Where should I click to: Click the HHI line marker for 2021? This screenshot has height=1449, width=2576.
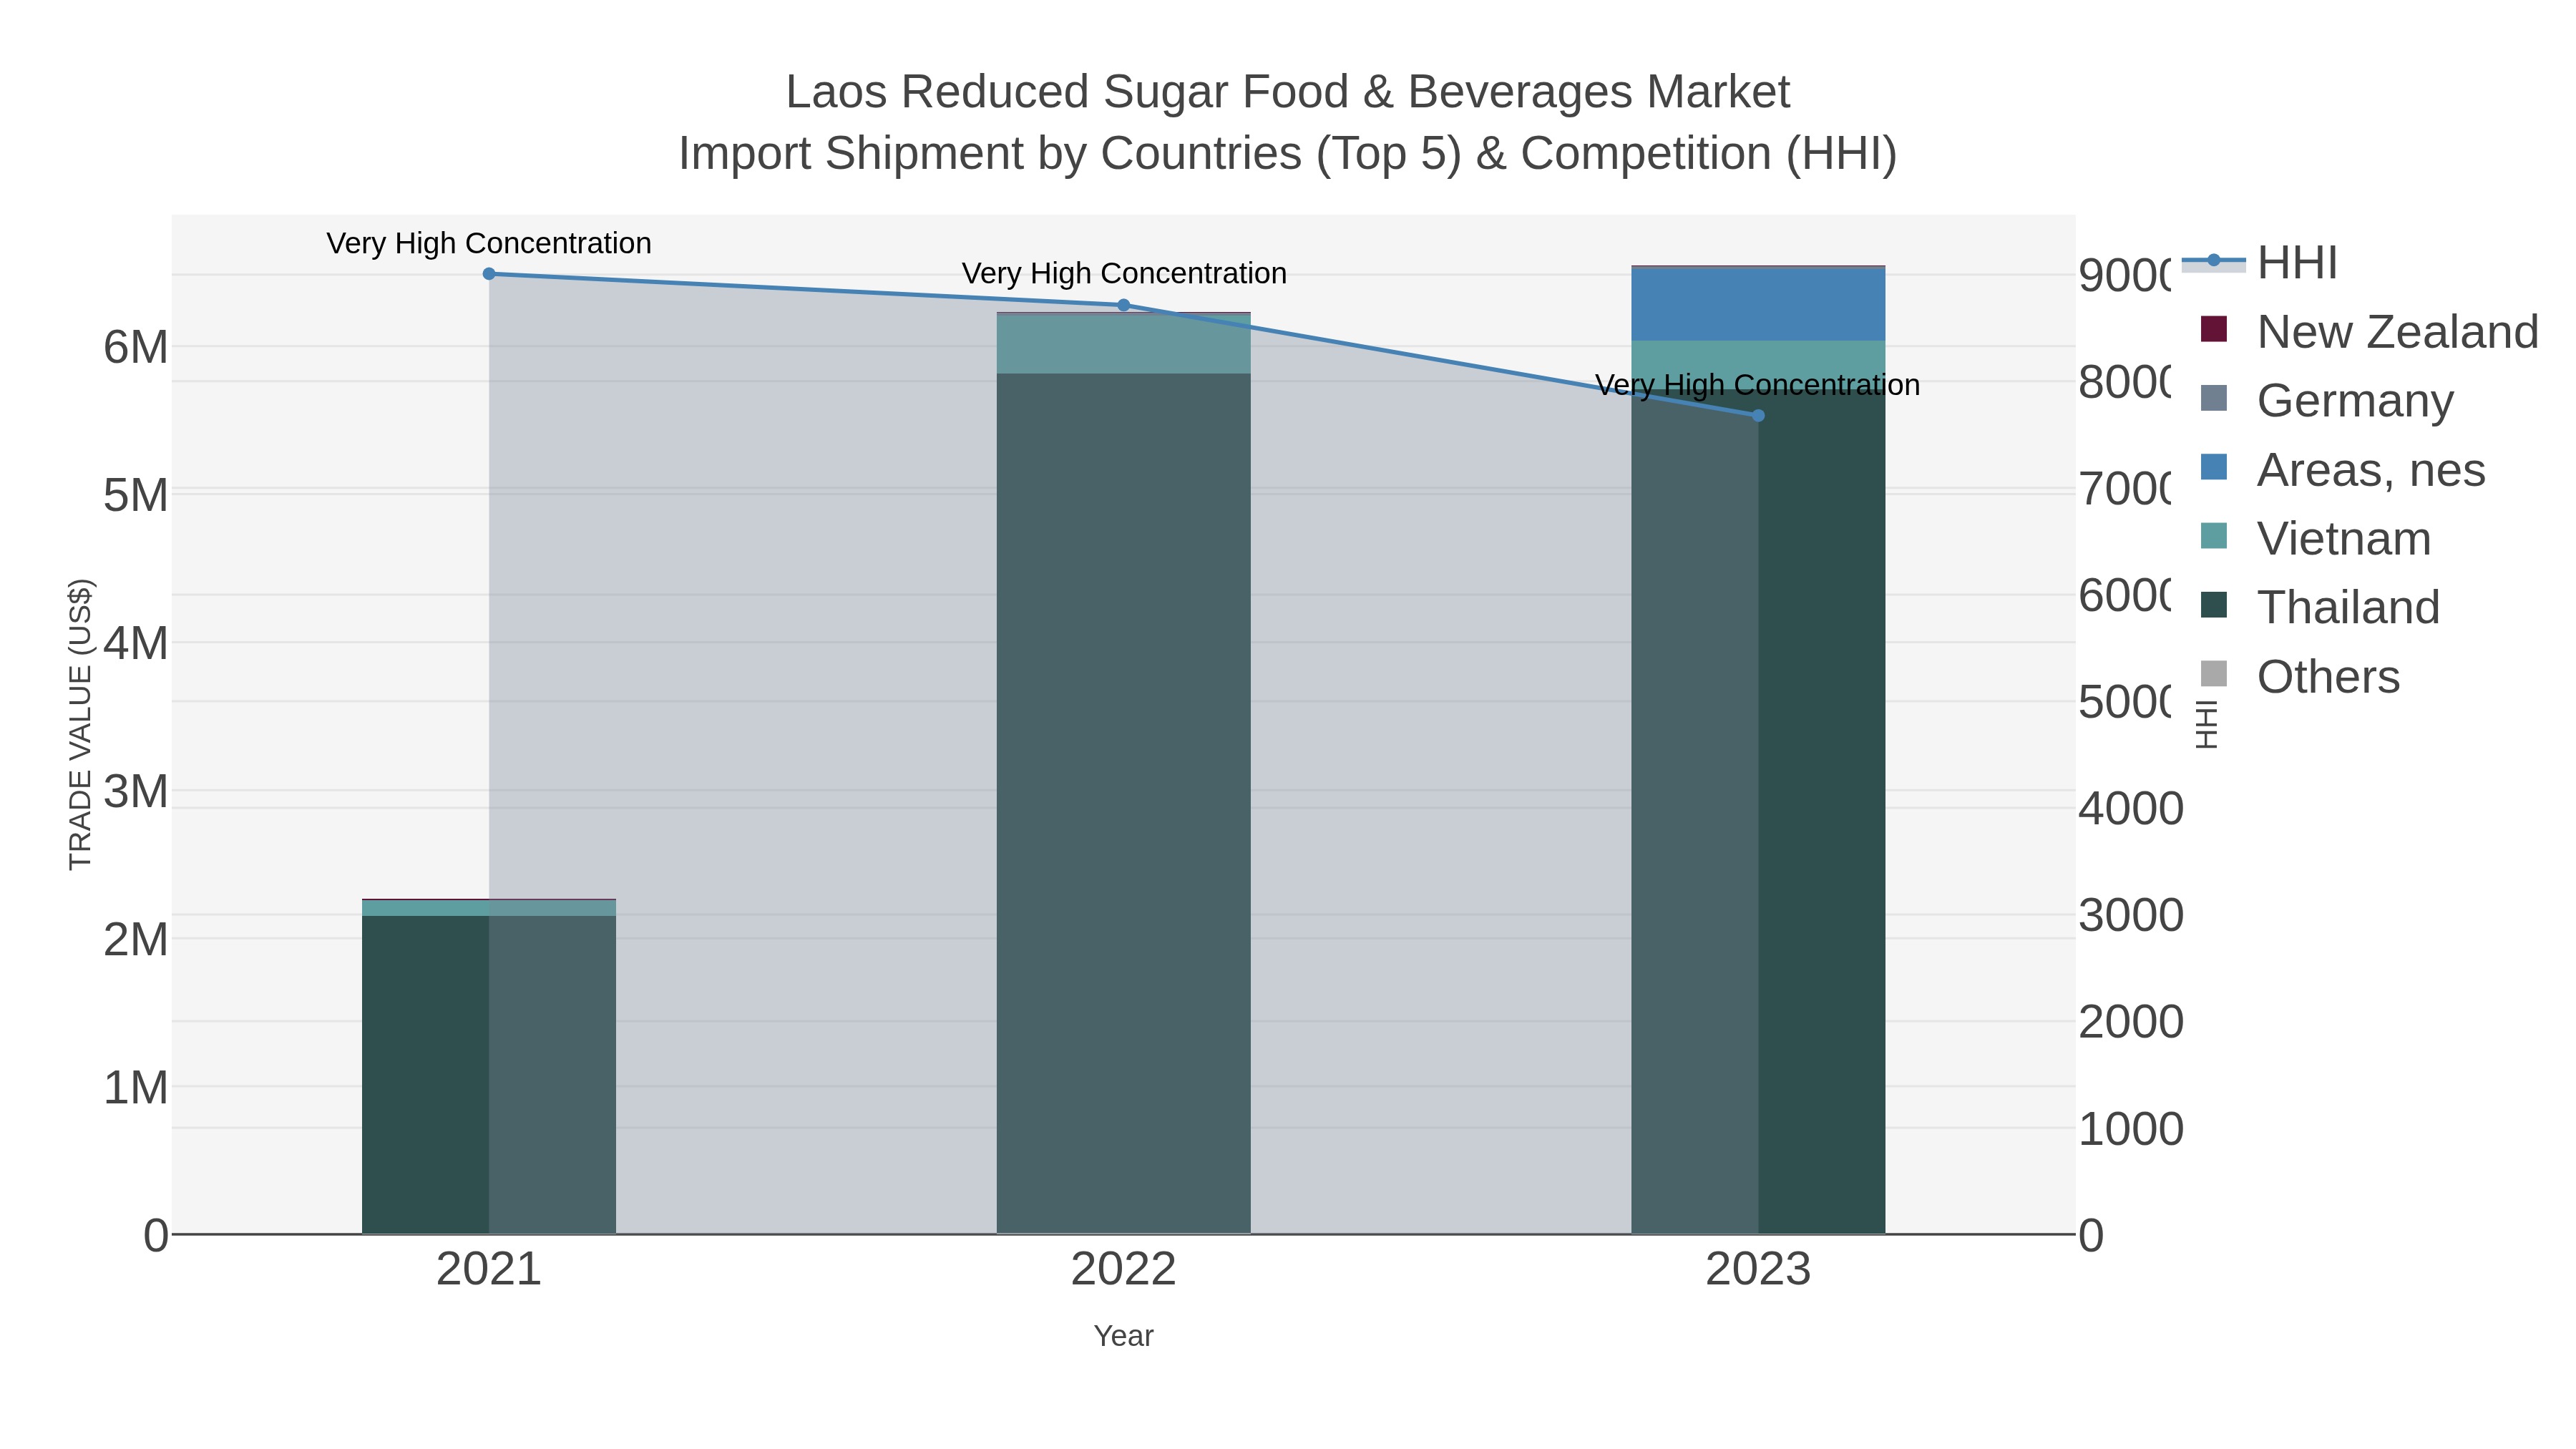489,274
